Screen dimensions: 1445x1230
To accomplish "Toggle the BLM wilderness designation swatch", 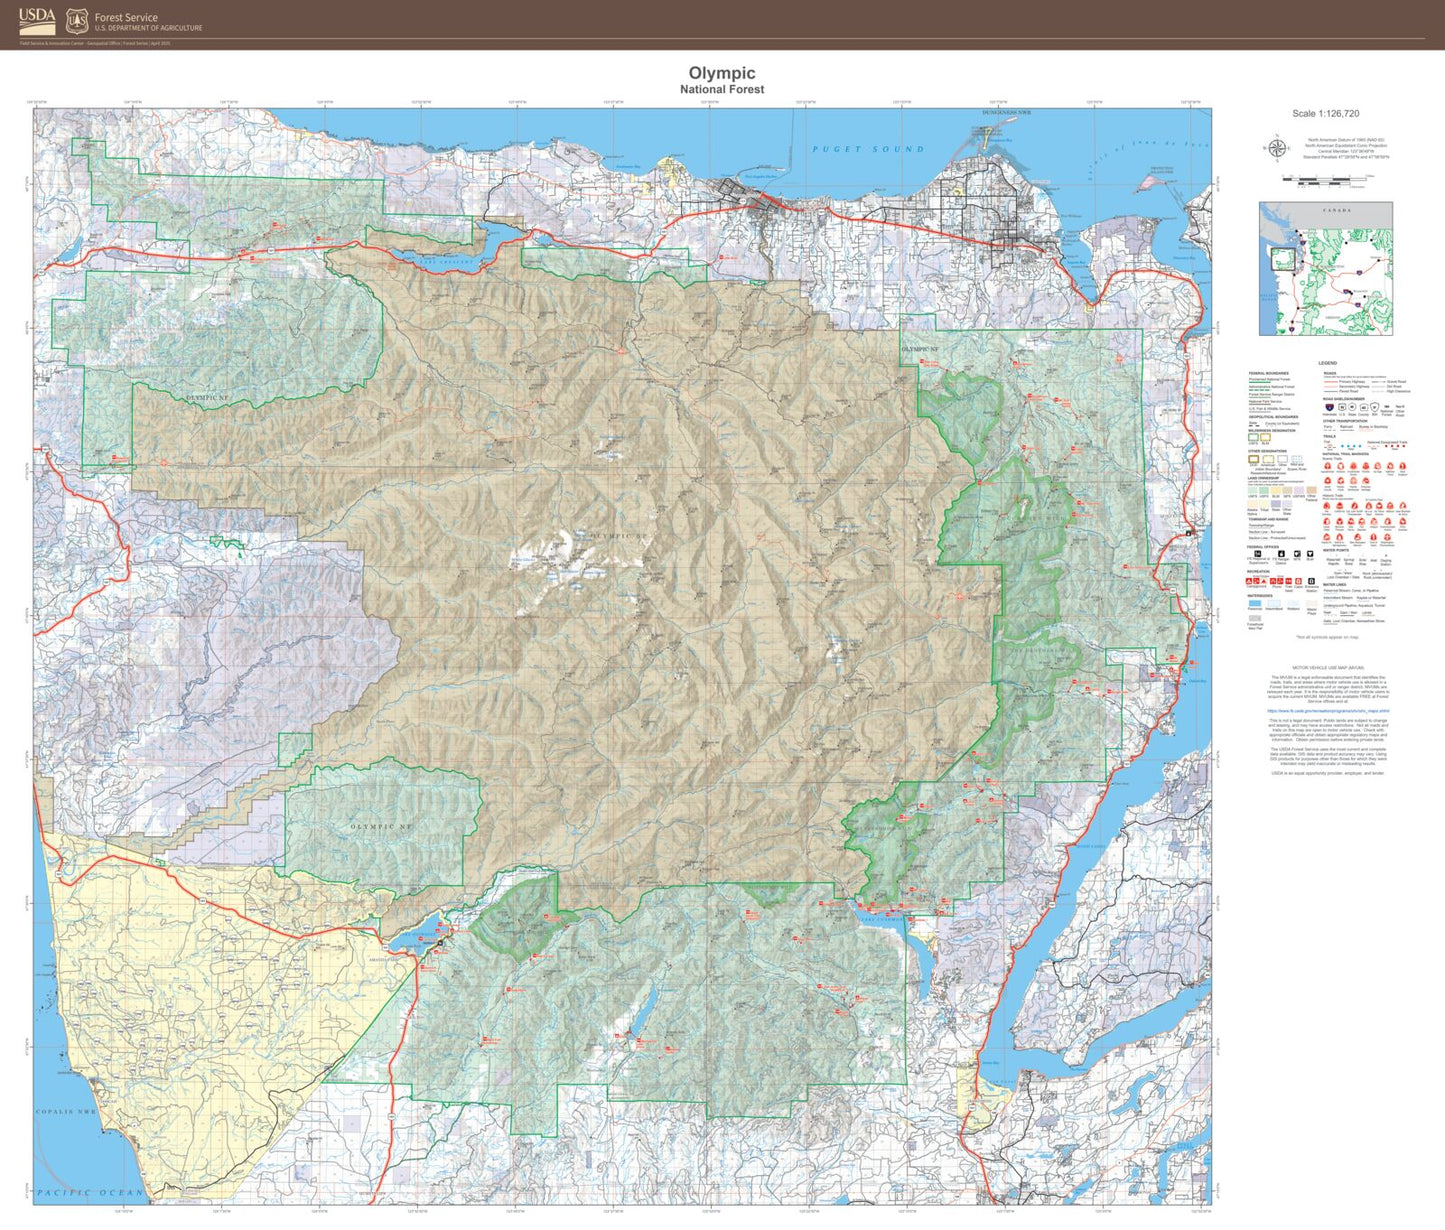I will click(x=1265, y=438).
